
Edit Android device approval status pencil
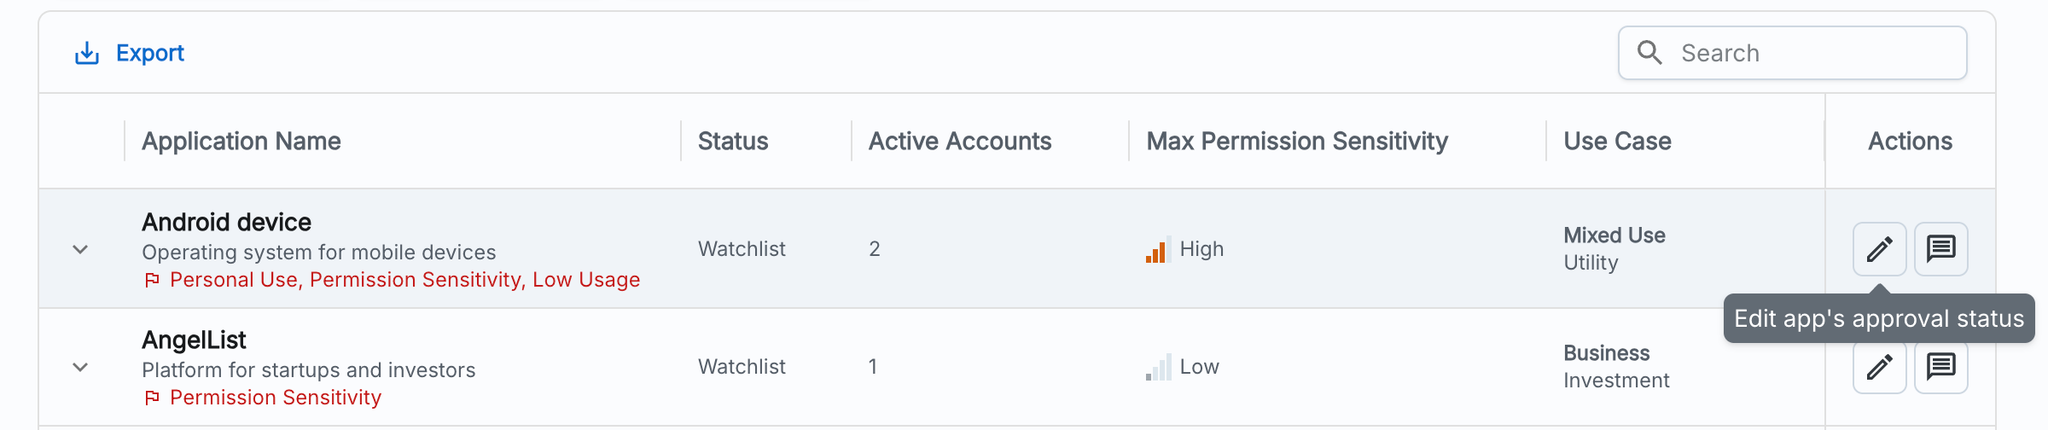pyautogui.click(x=1879, y=249)
